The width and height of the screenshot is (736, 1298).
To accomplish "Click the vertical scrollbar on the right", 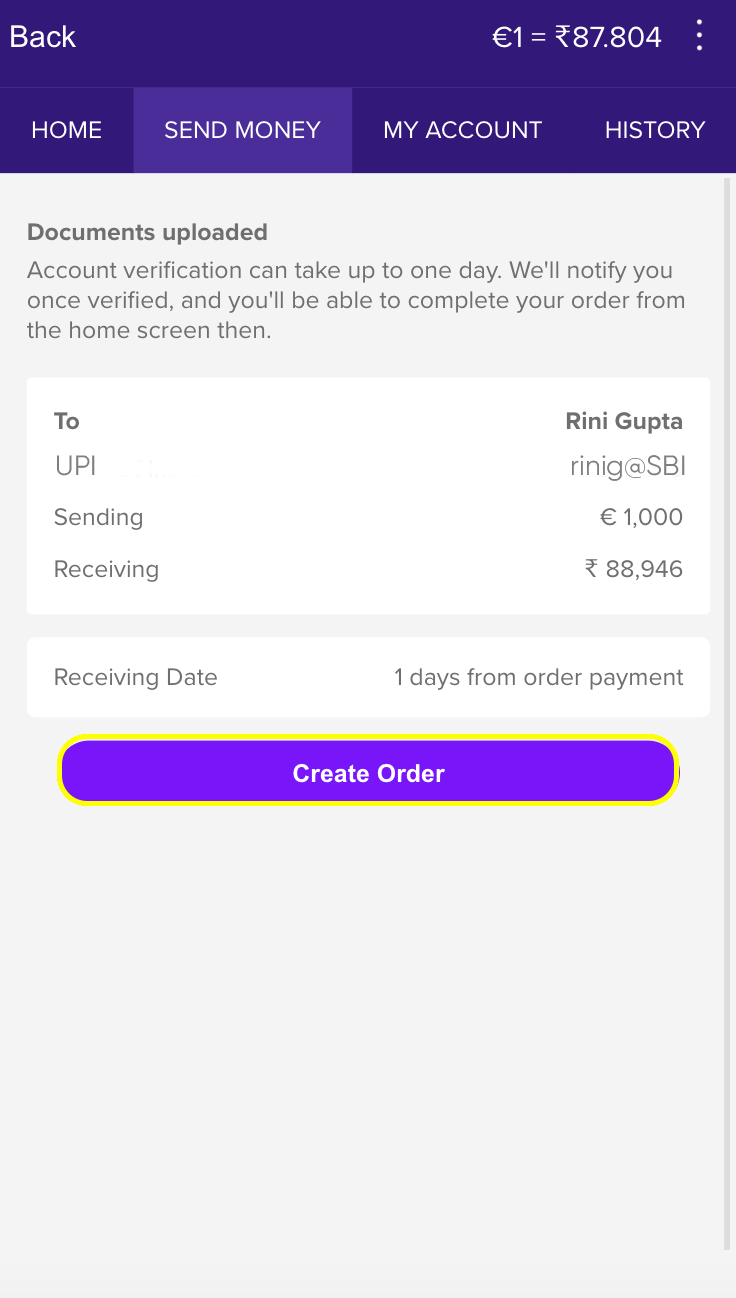I will (x=727, y=700).
